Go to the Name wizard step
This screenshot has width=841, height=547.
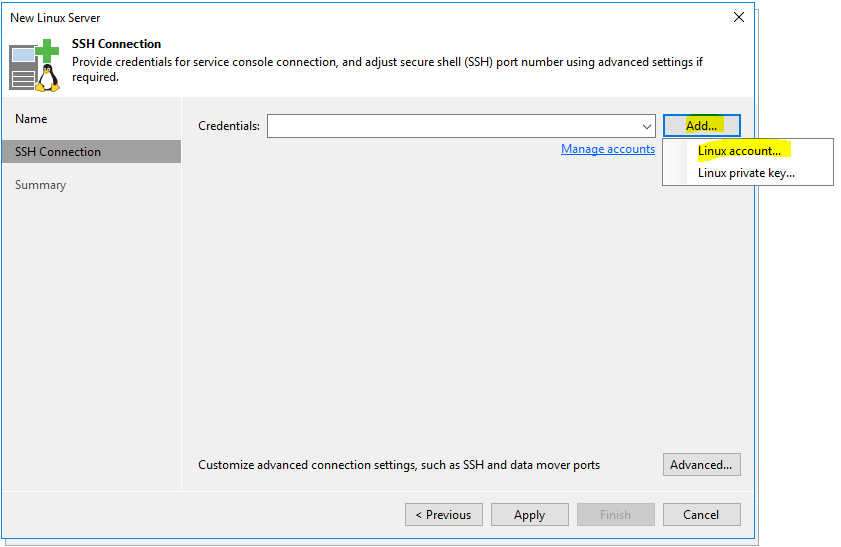tap(31, 119)
